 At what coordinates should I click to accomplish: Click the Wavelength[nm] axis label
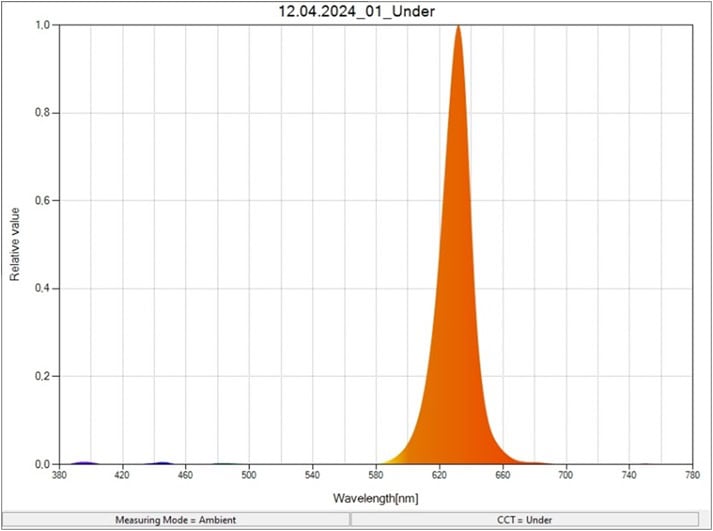click(375, 497)
